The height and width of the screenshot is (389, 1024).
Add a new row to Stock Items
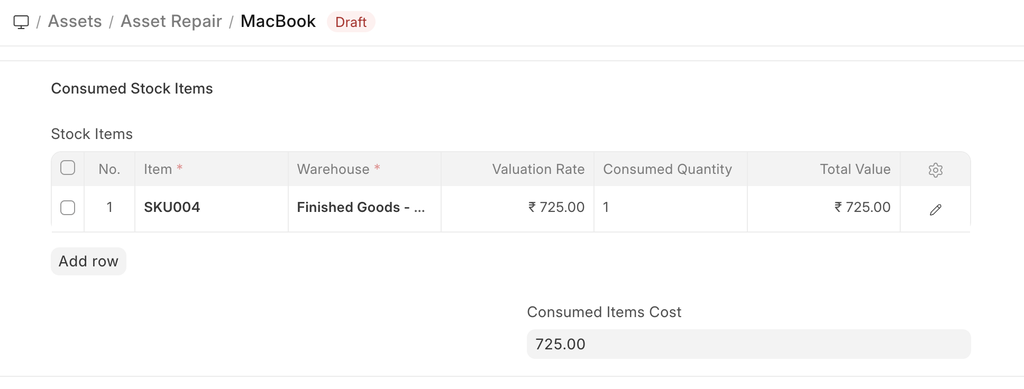coord(88,262)
